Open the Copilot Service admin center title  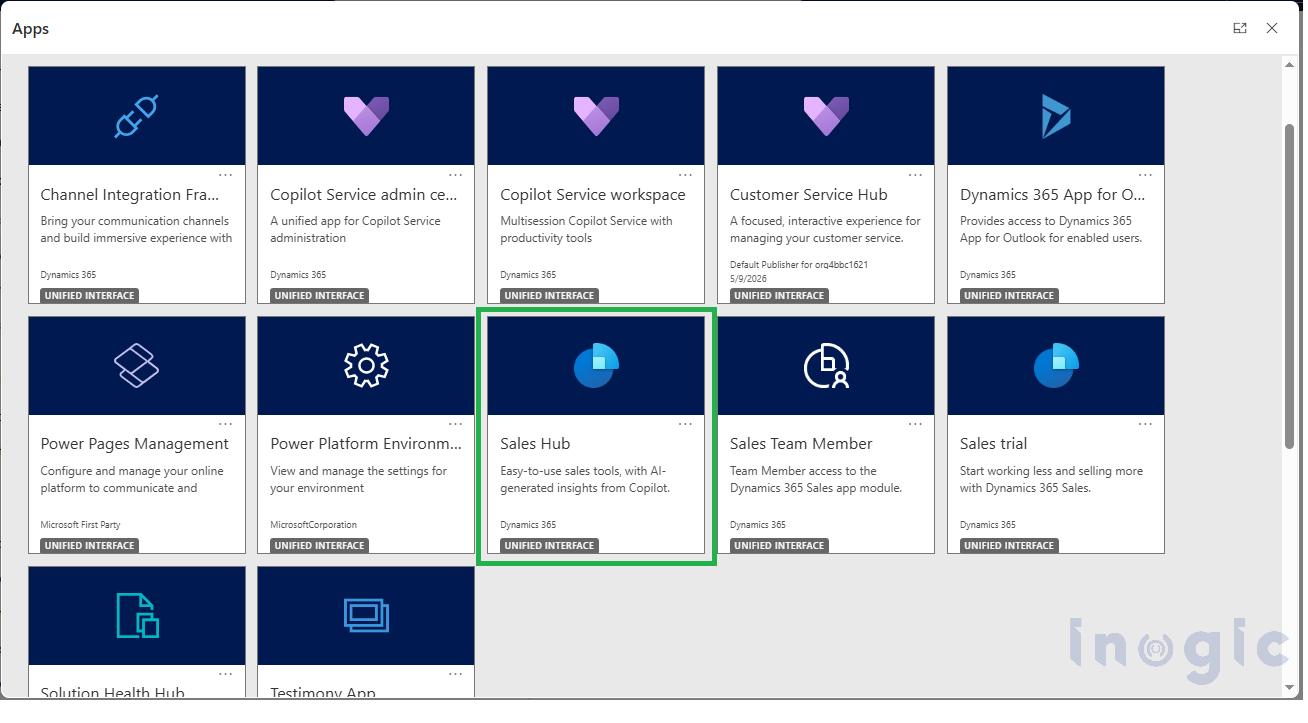(x=364, y=195)
